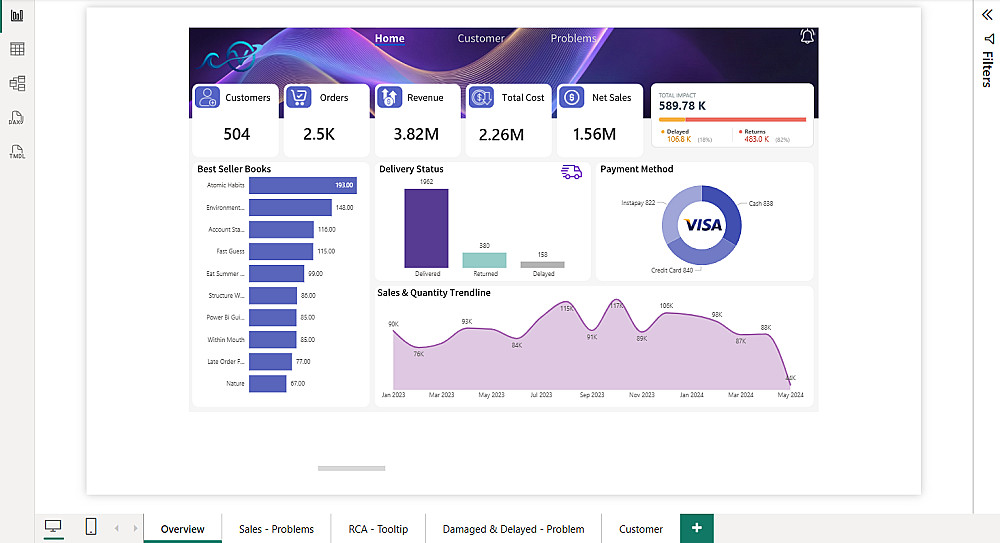Click the Customers card person icon
The width and height of the screenshot is (1000, 543).
coord(207,97)
